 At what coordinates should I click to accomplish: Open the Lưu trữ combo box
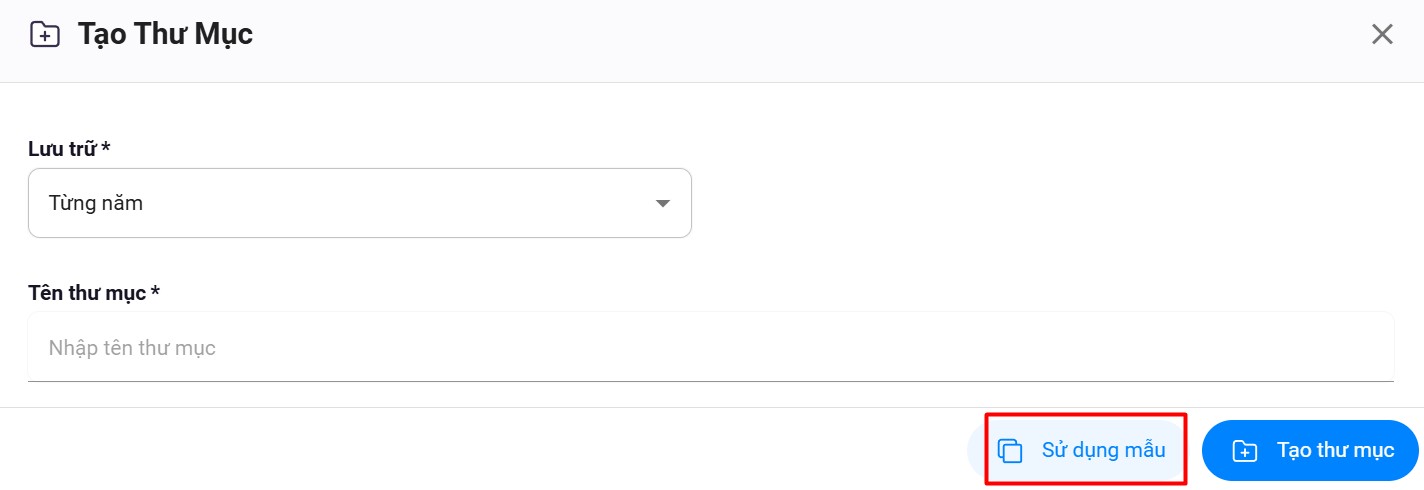pos(359,203)
